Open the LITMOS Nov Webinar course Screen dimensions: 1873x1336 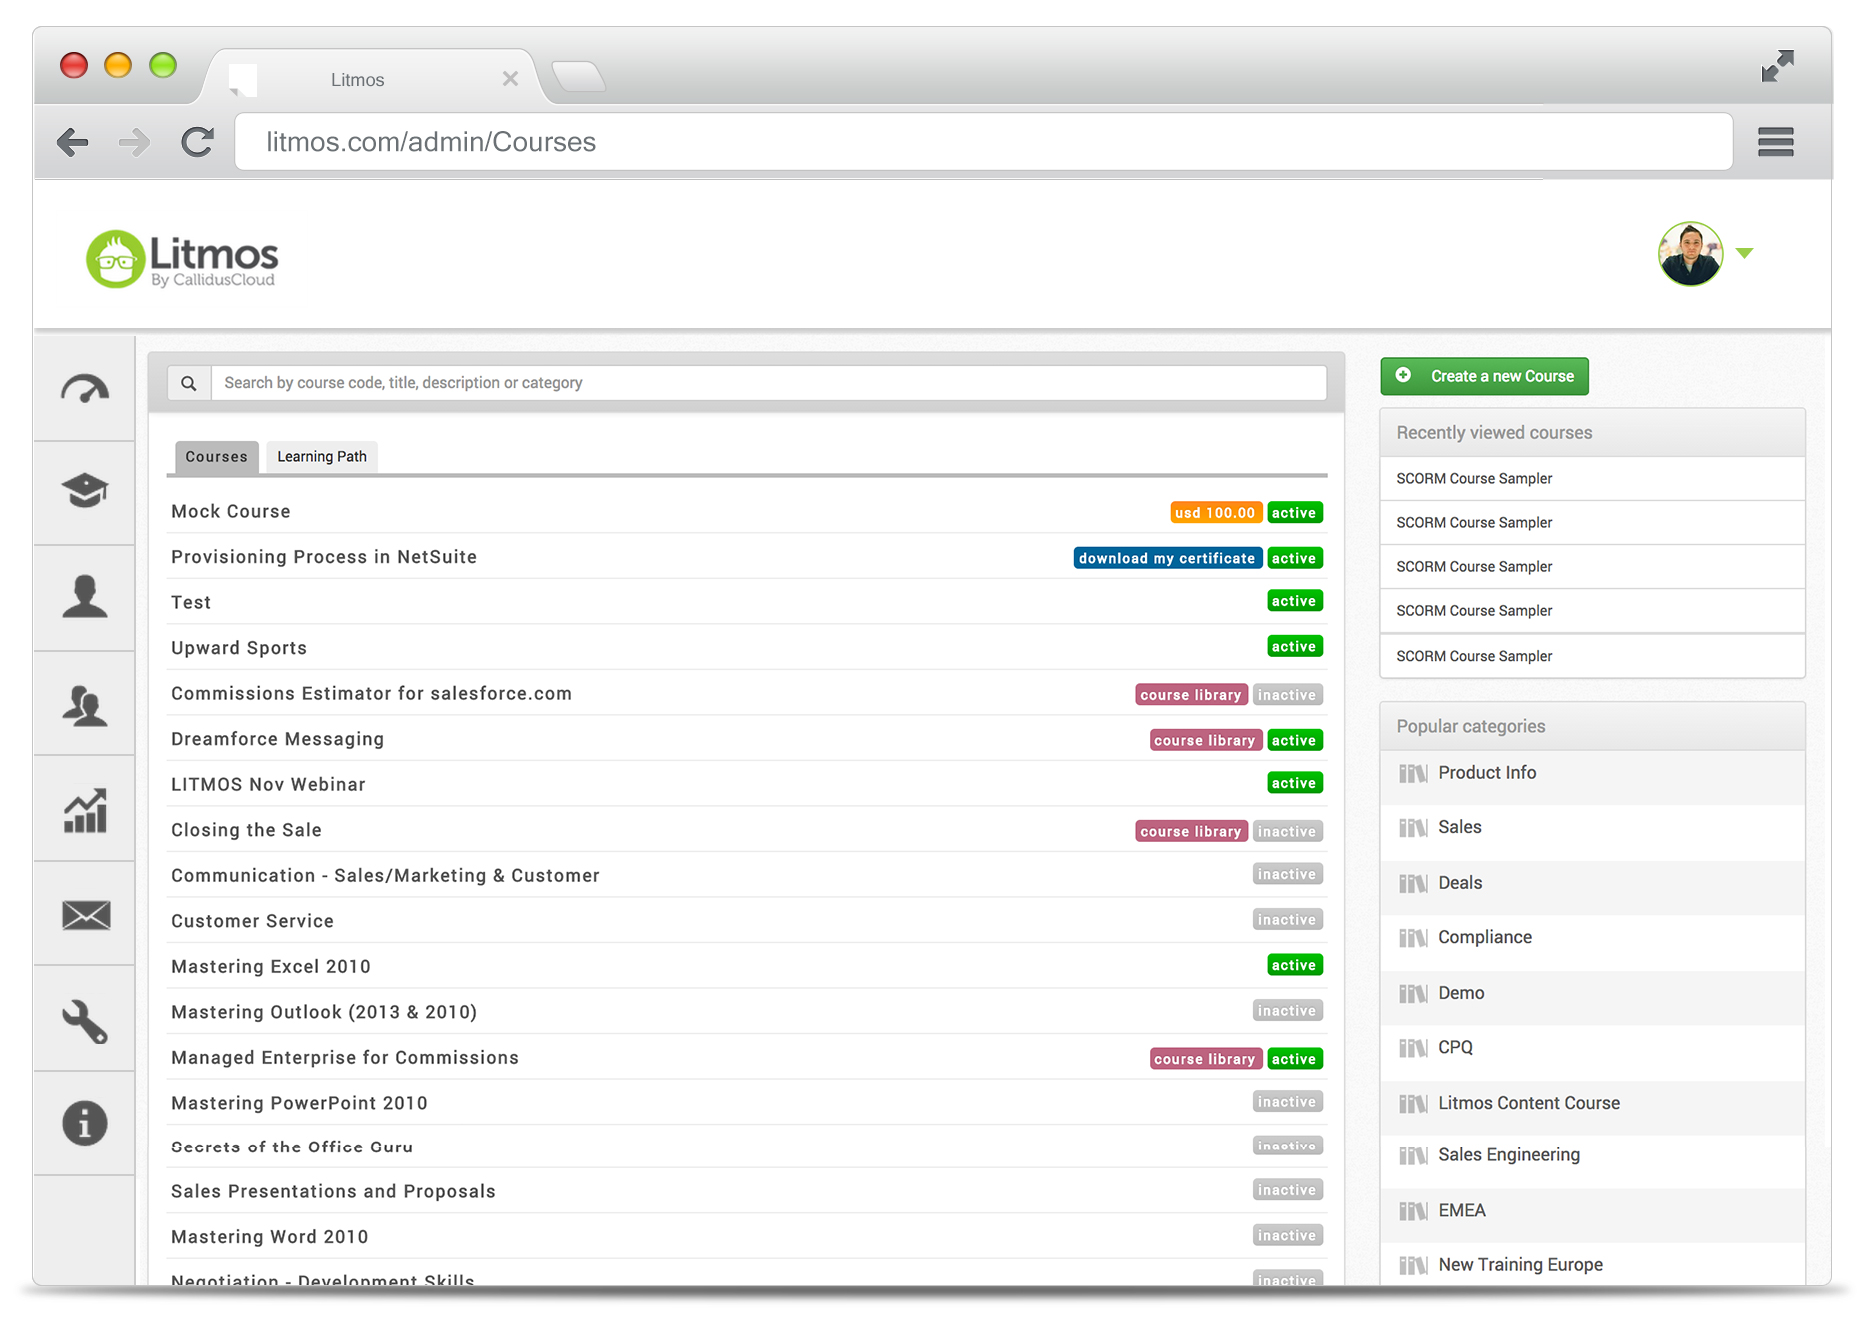[x=268, y=785]
